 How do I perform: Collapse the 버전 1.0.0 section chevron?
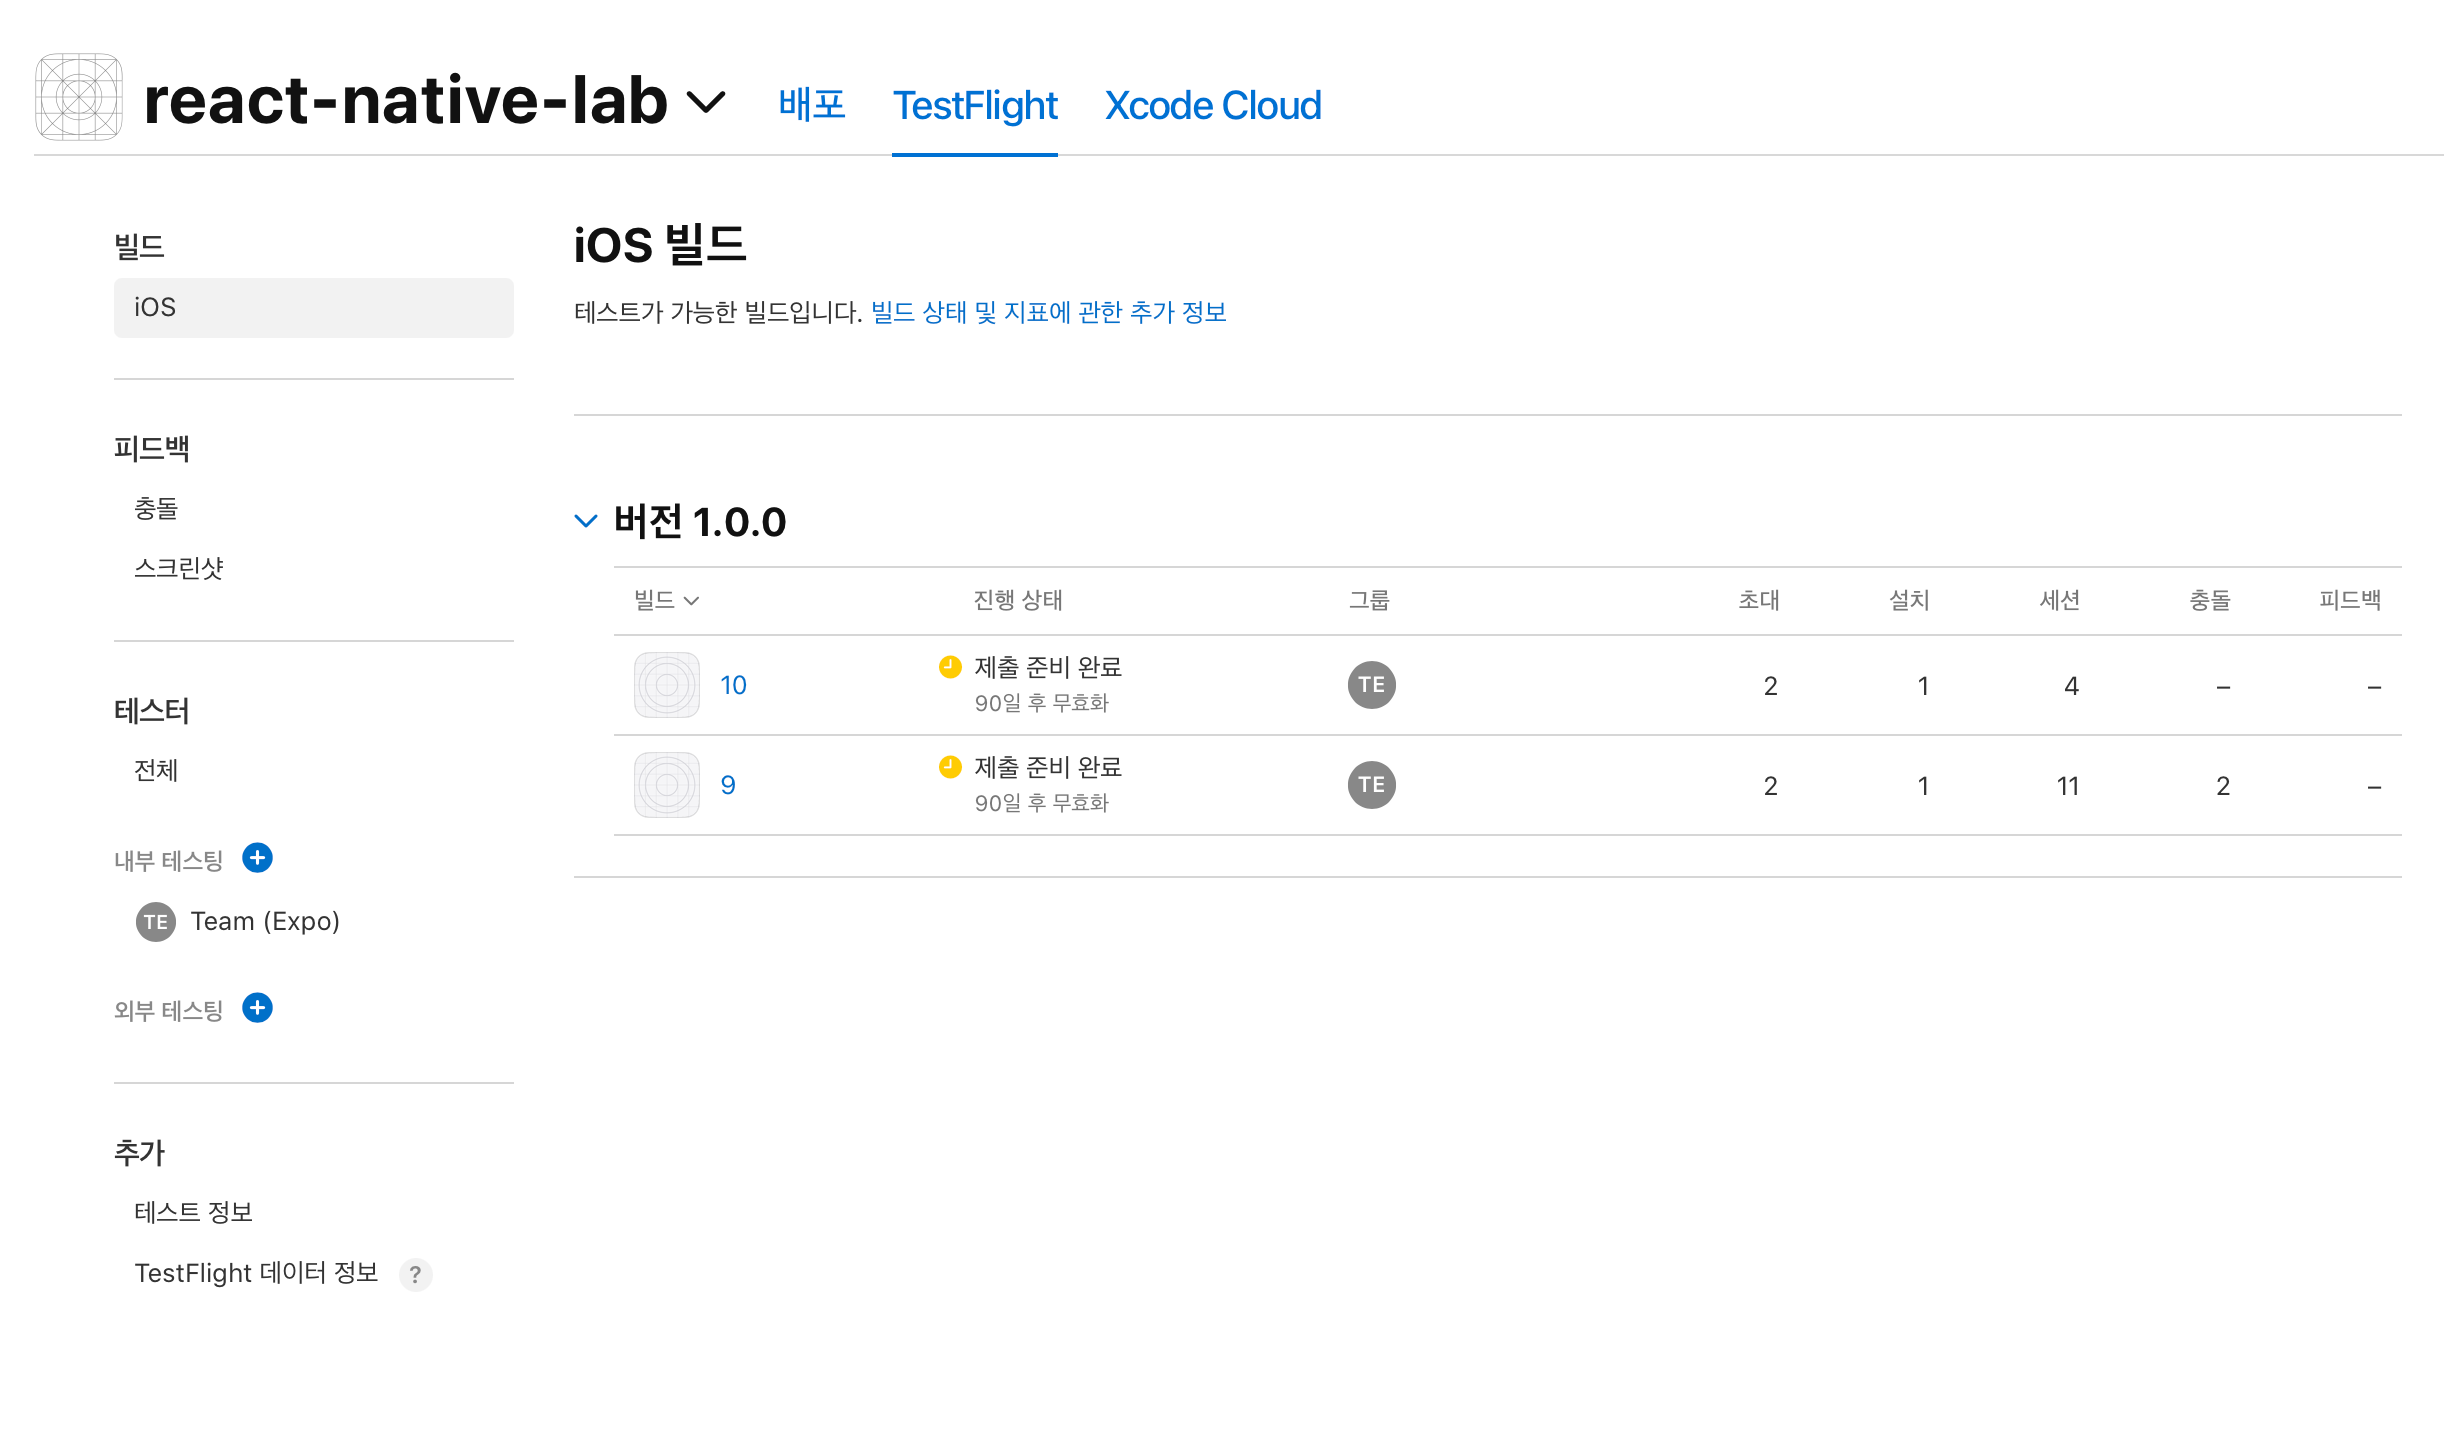pos(586,521)
